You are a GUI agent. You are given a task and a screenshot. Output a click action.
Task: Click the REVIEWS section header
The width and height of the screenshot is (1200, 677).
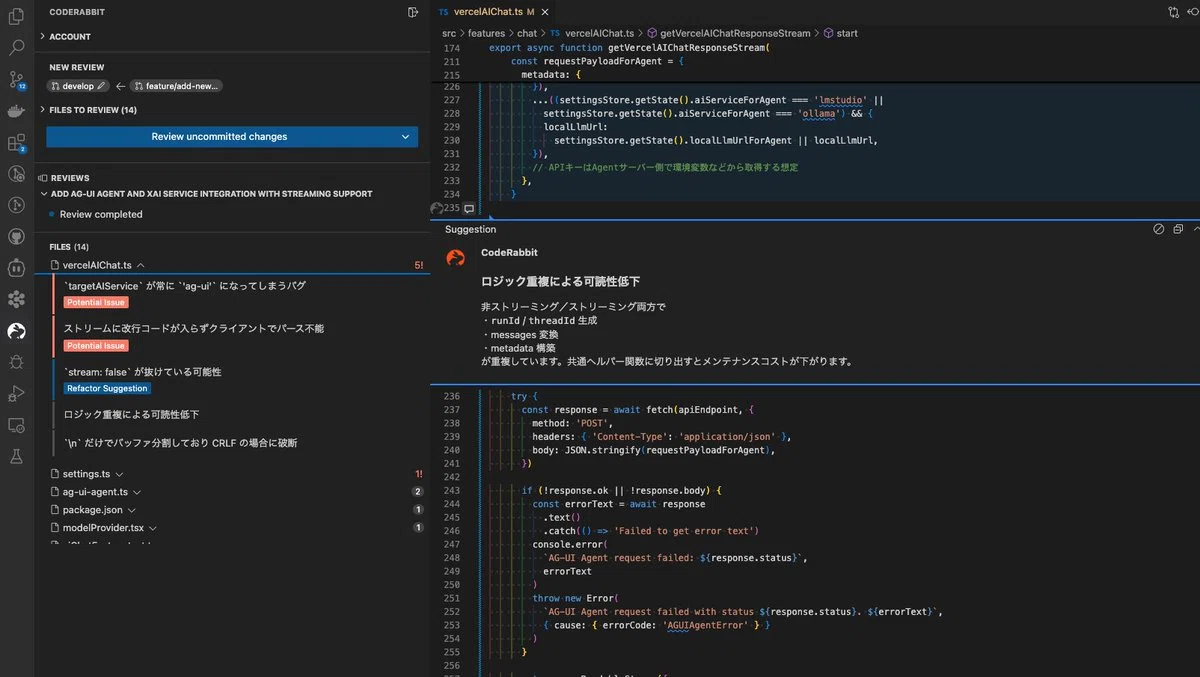pos(70,178)
